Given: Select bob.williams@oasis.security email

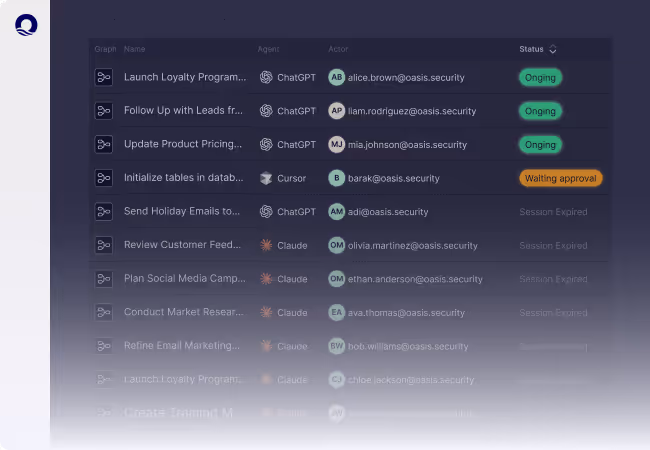Looking at the screenshot, I should click(408, 346).
